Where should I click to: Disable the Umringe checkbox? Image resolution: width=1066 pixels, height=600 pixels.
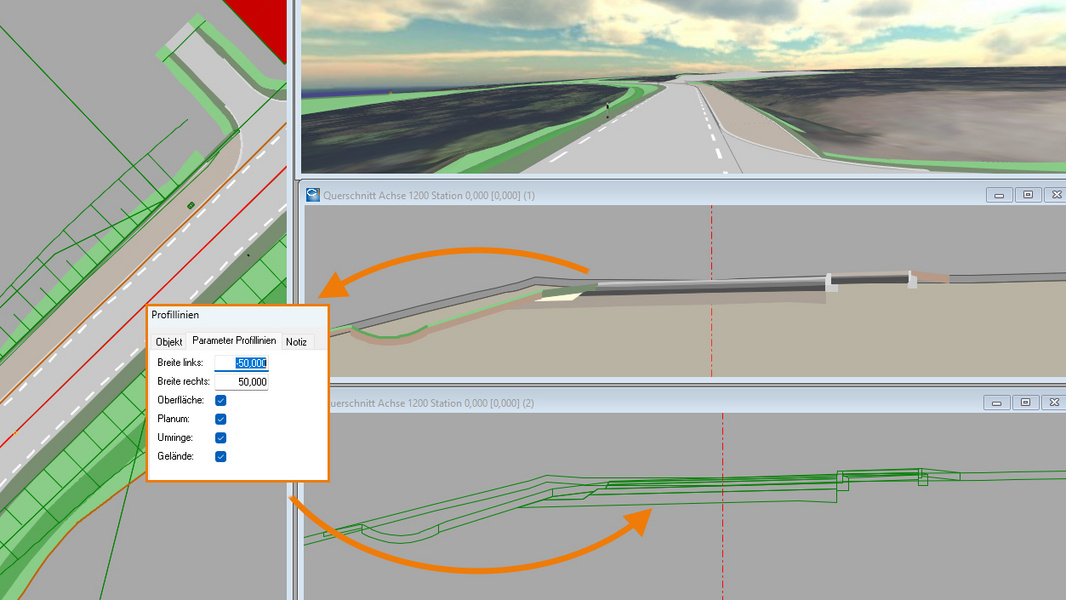coord(221,438)
